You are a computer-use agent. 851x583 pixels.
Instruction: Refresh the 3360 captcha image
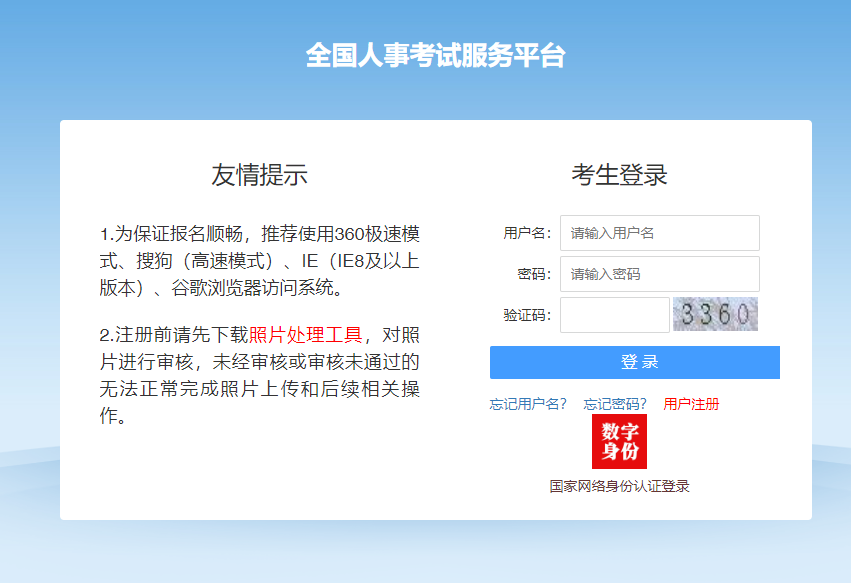pyautogui.click(x=714, y=314)
